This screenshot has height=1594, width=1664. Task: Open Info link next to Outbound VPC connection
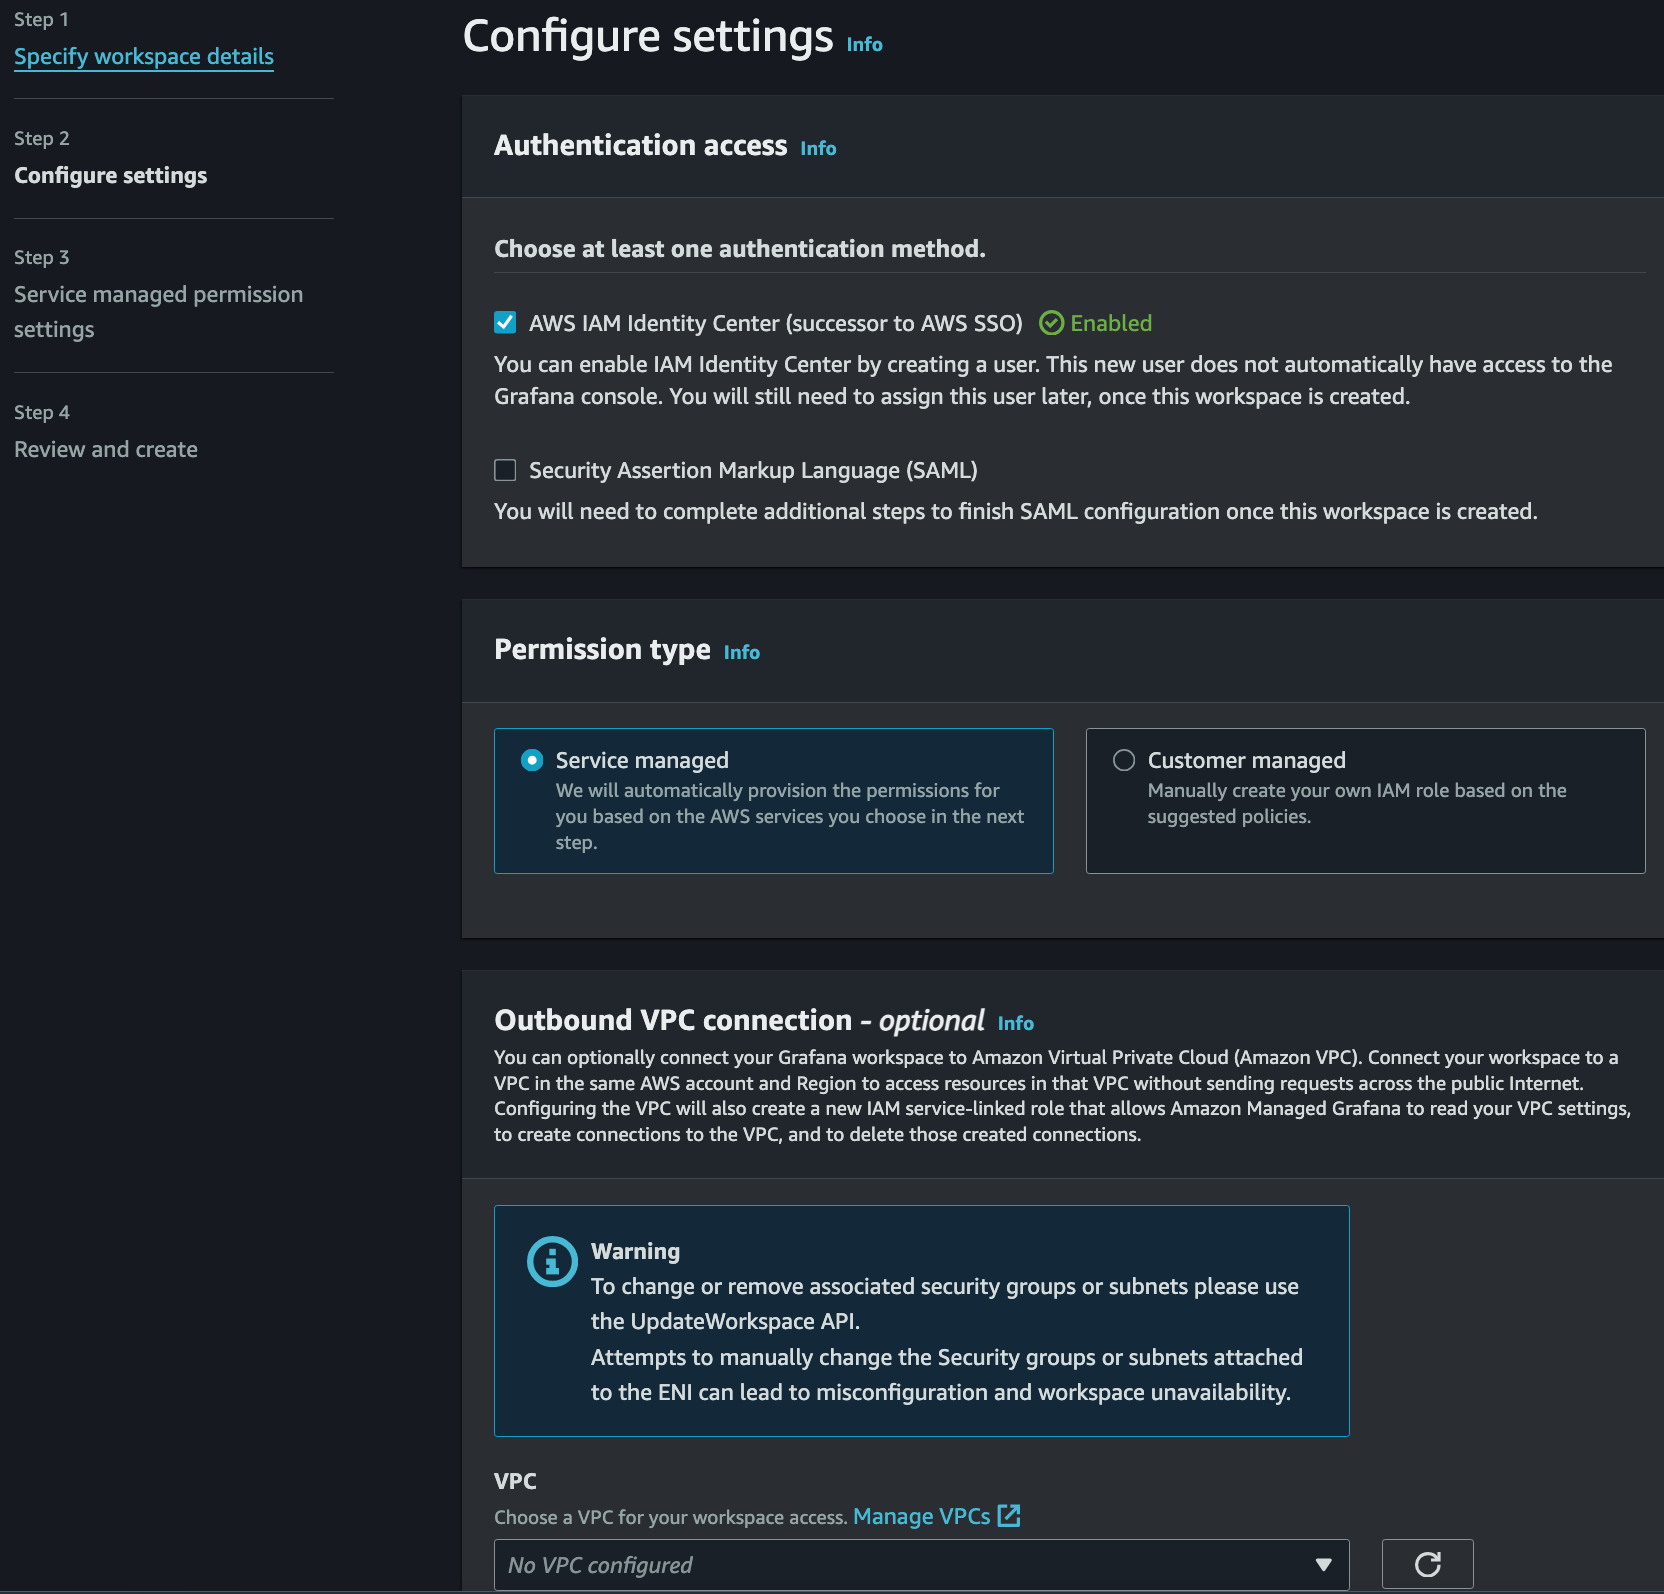coord(1015,1024)
